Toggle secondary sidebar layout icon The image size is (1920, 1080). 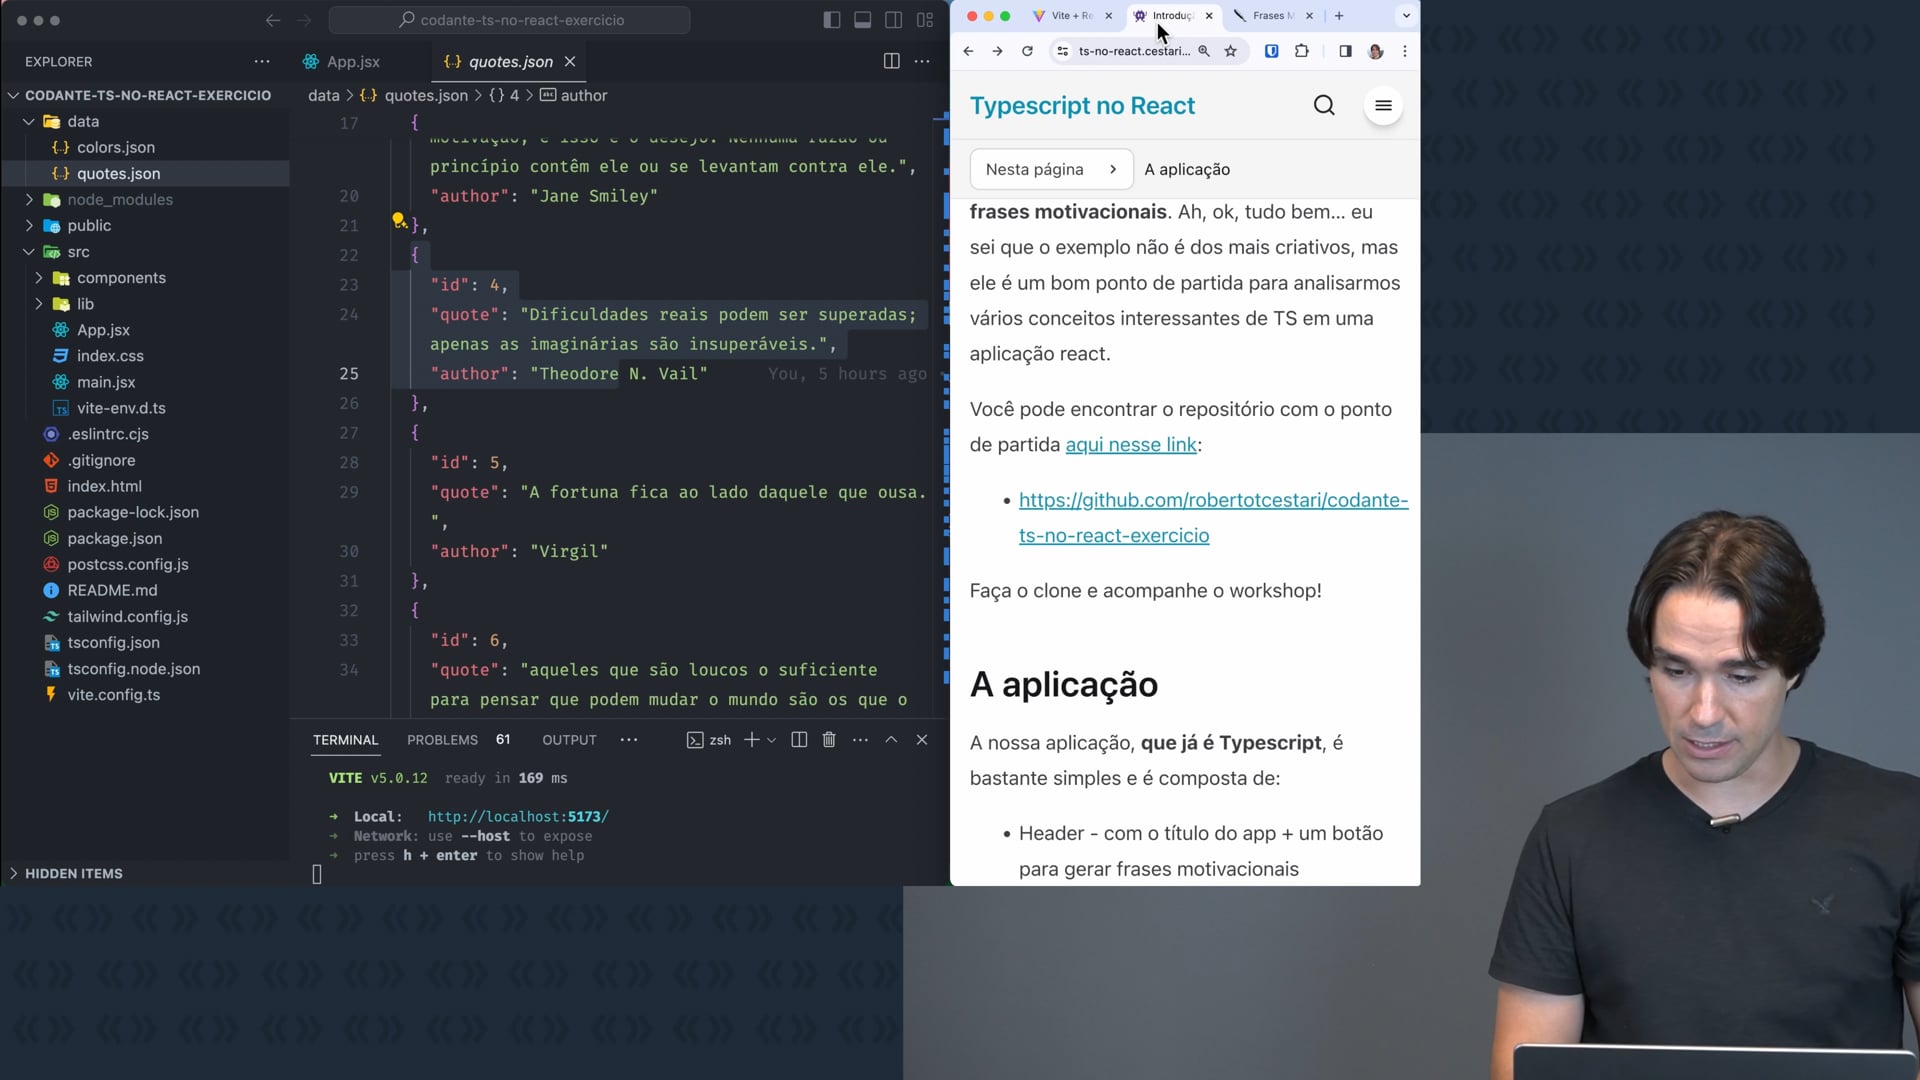point(894,20)
